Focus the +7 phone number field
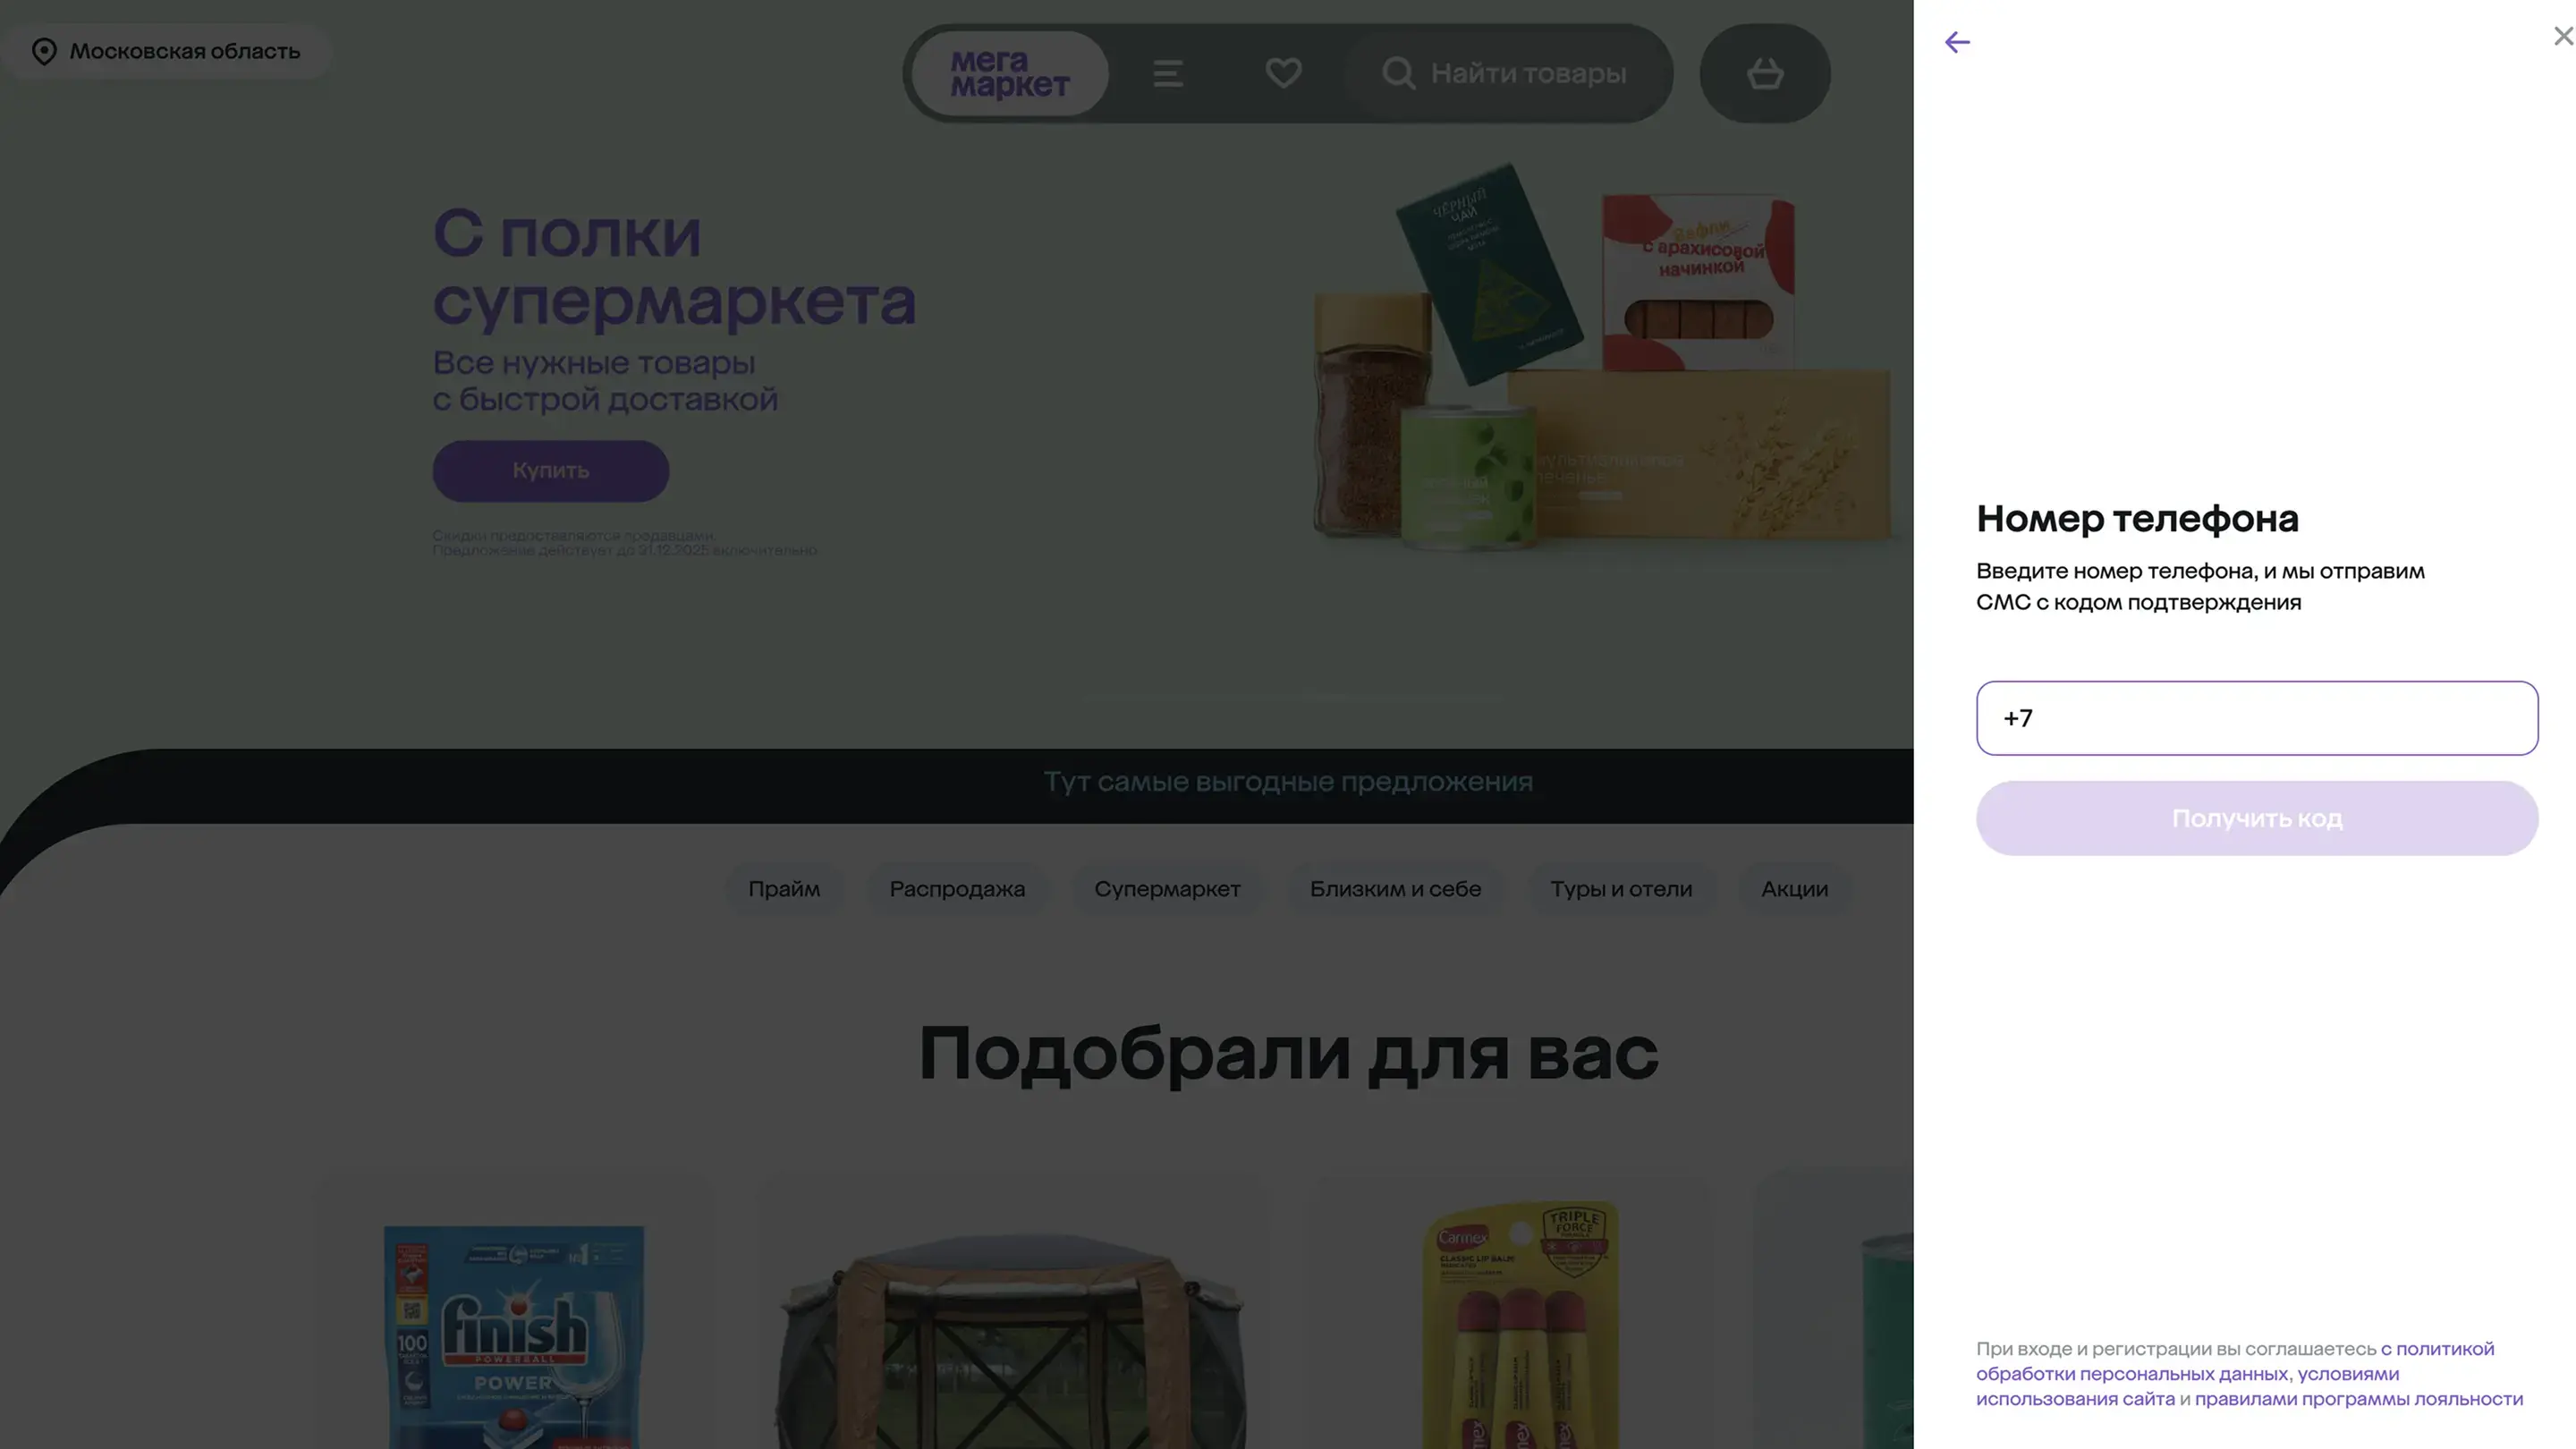The width and height of the screenshot is (2576, 1449). pyautogui.click(x=2256, y=718)
